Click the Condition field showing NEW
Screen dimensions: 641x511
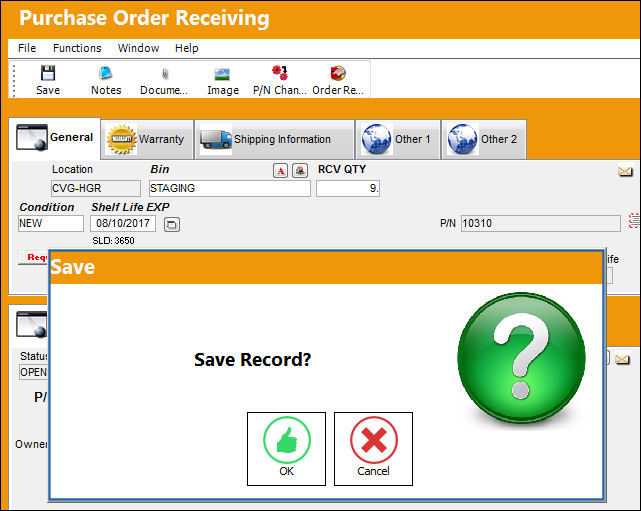click(51, 224)
